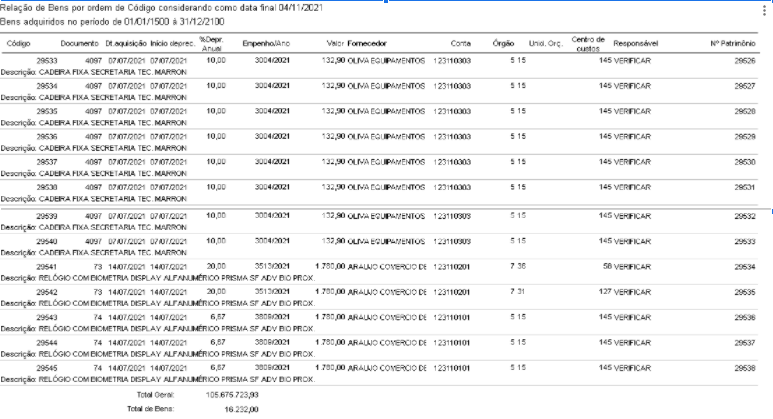Image resolution: width=773 pixels, height=419 pixels.
Task: Click the Documento column header
Action: point(79,45)
